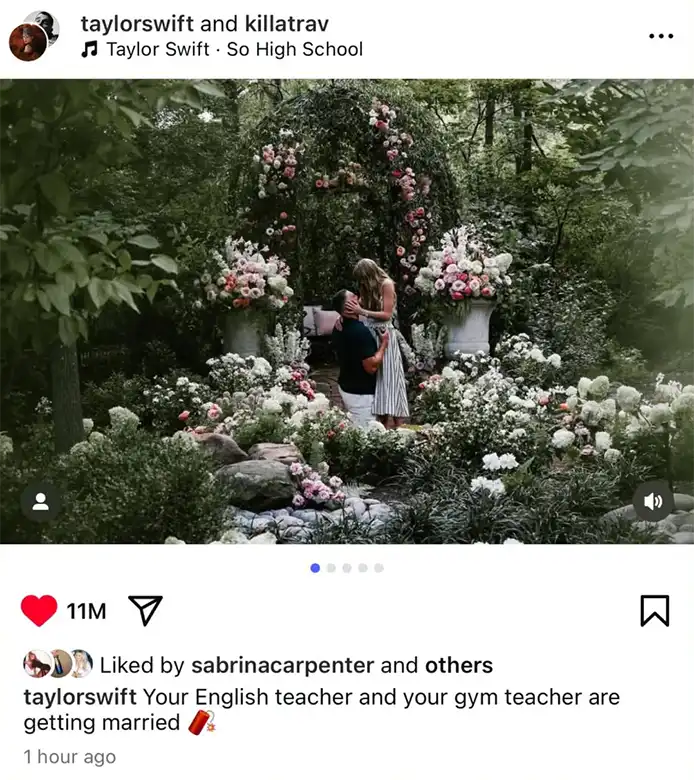Open stacked profile avatars in header
This screenshot has height=780, width=694.
point(34,36)
